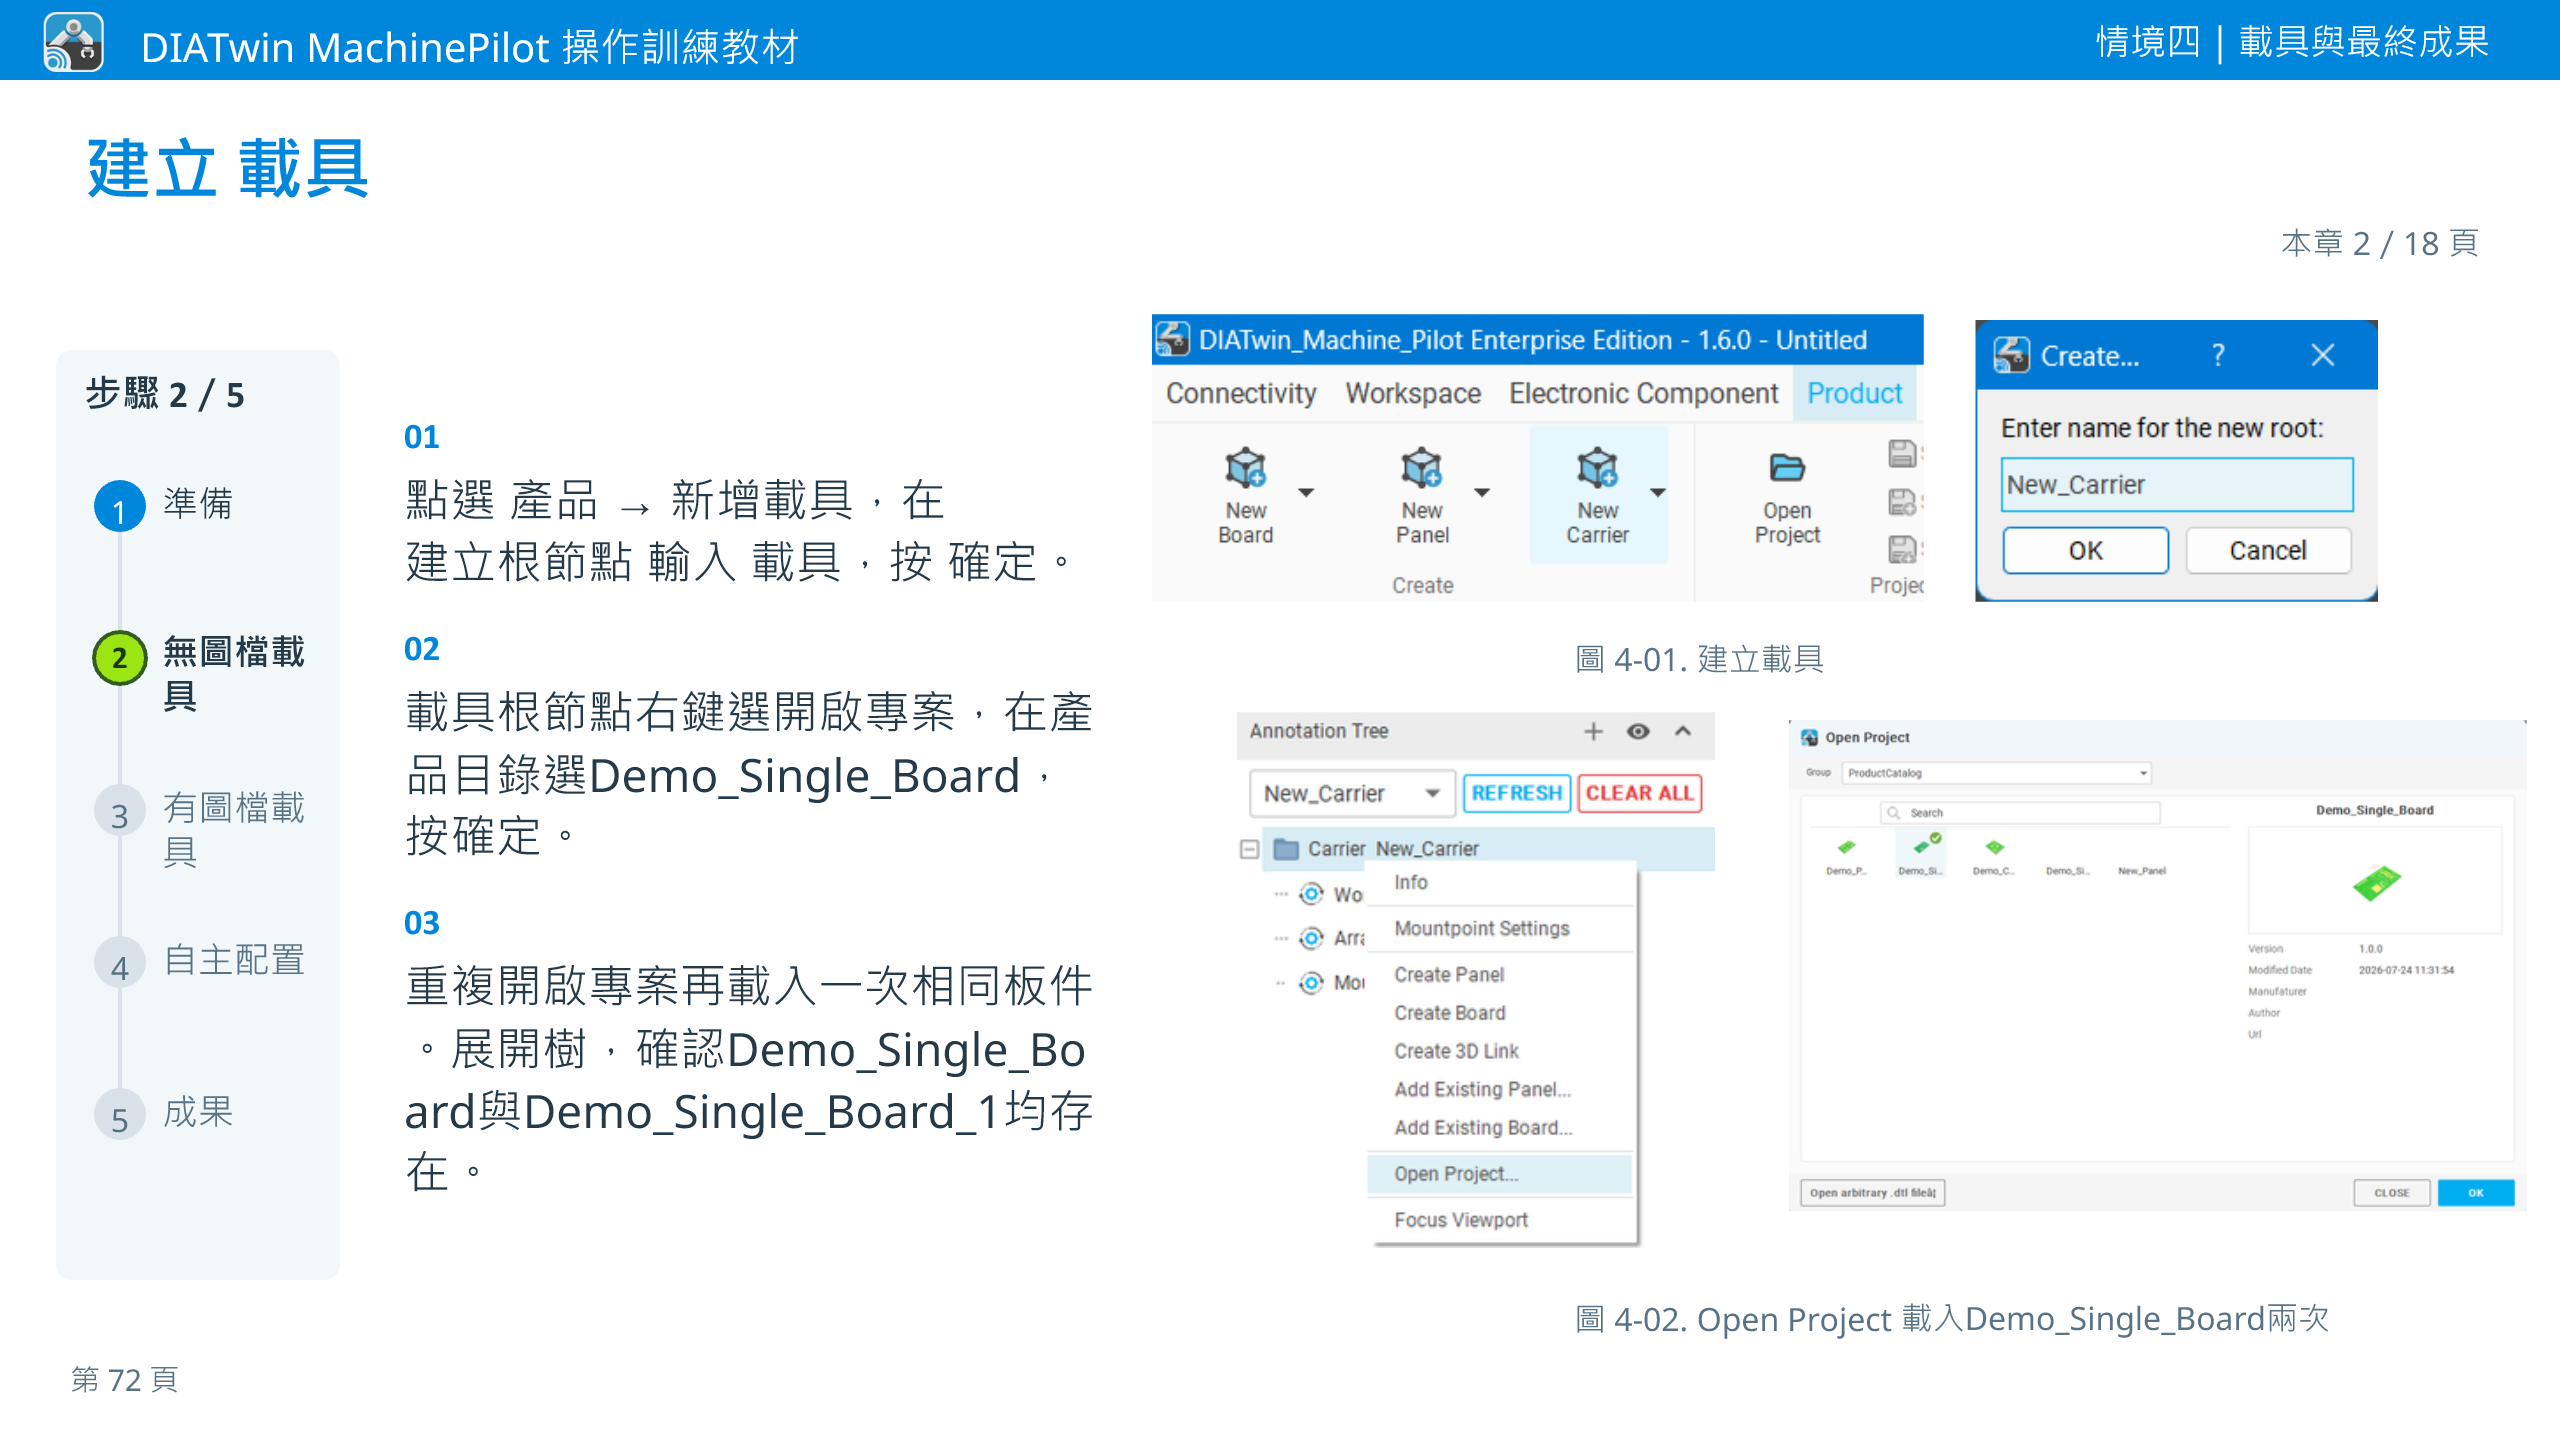
Task: Collapse the Carrier New_Carrier tree node
Action: 1249,849
